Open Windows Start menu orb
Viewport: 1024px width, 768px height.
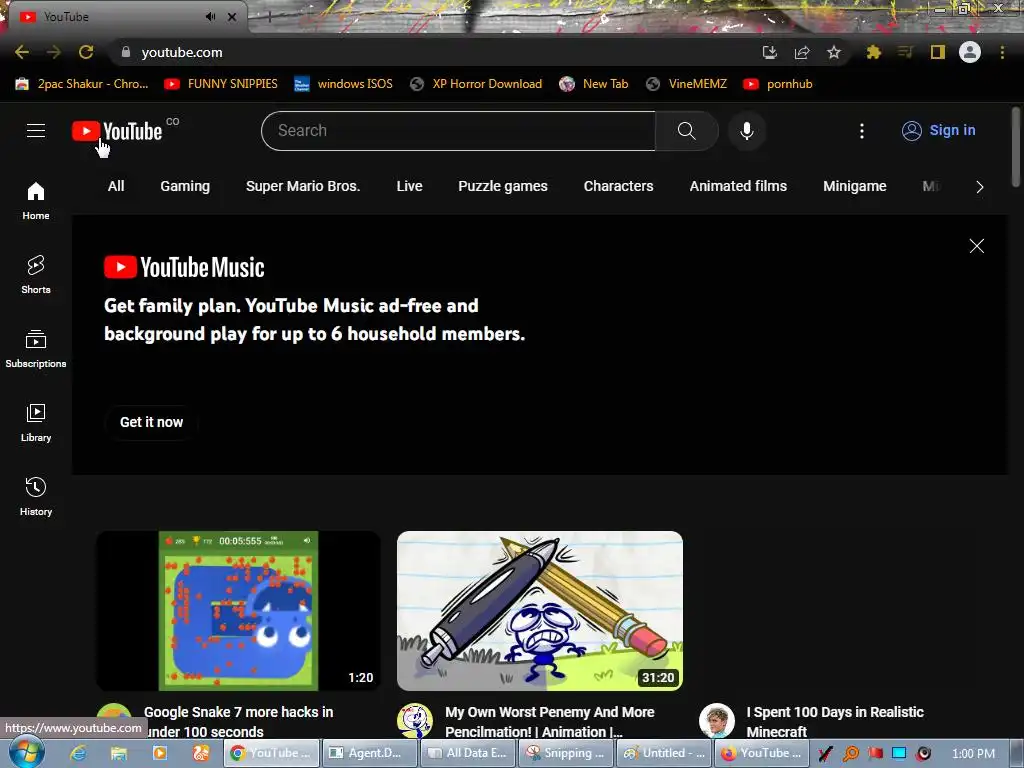[26, 753]
